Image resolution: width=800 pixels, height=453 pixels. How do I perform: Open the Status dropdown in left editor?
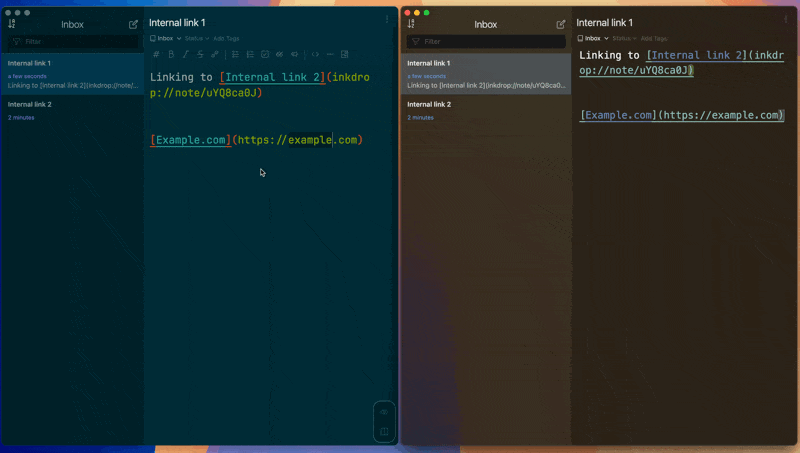196,38
